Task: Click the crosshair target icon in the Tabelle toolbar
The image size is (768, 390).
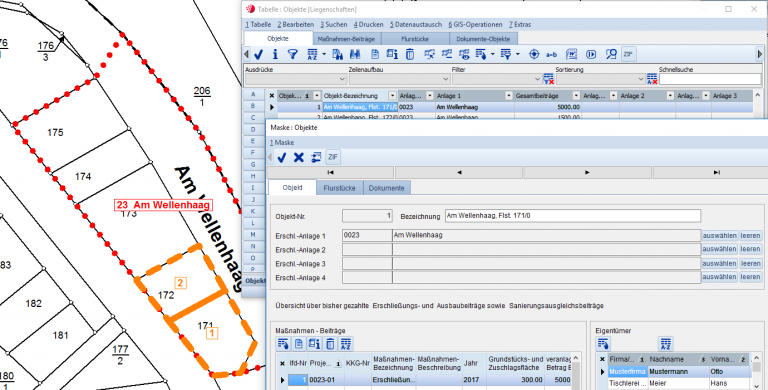Action: (x=534, y=54)
